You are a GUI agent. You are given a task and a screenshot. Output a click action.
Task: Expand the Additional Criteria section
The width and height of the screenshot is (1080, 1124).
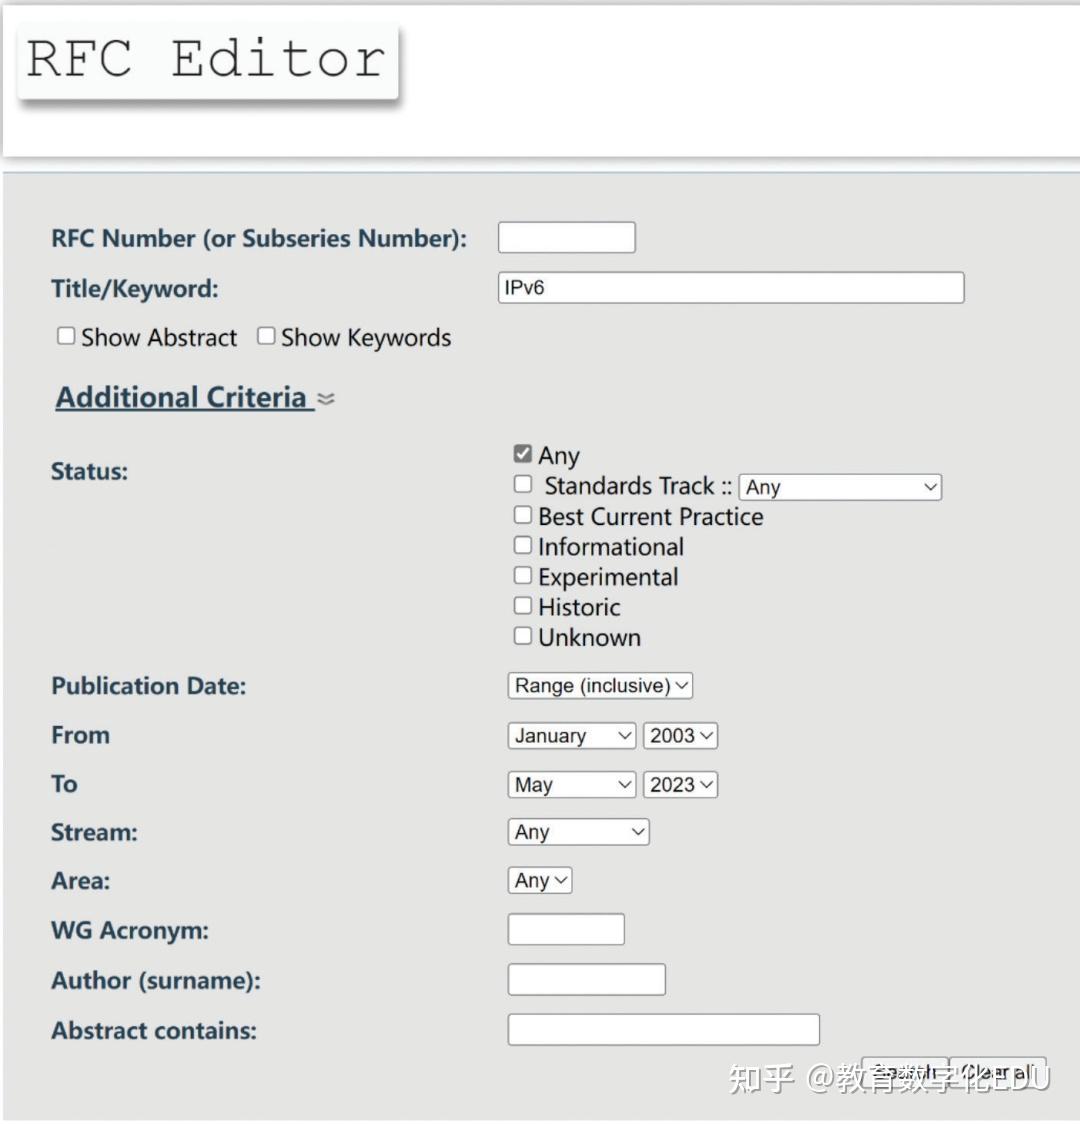(183, 396)
